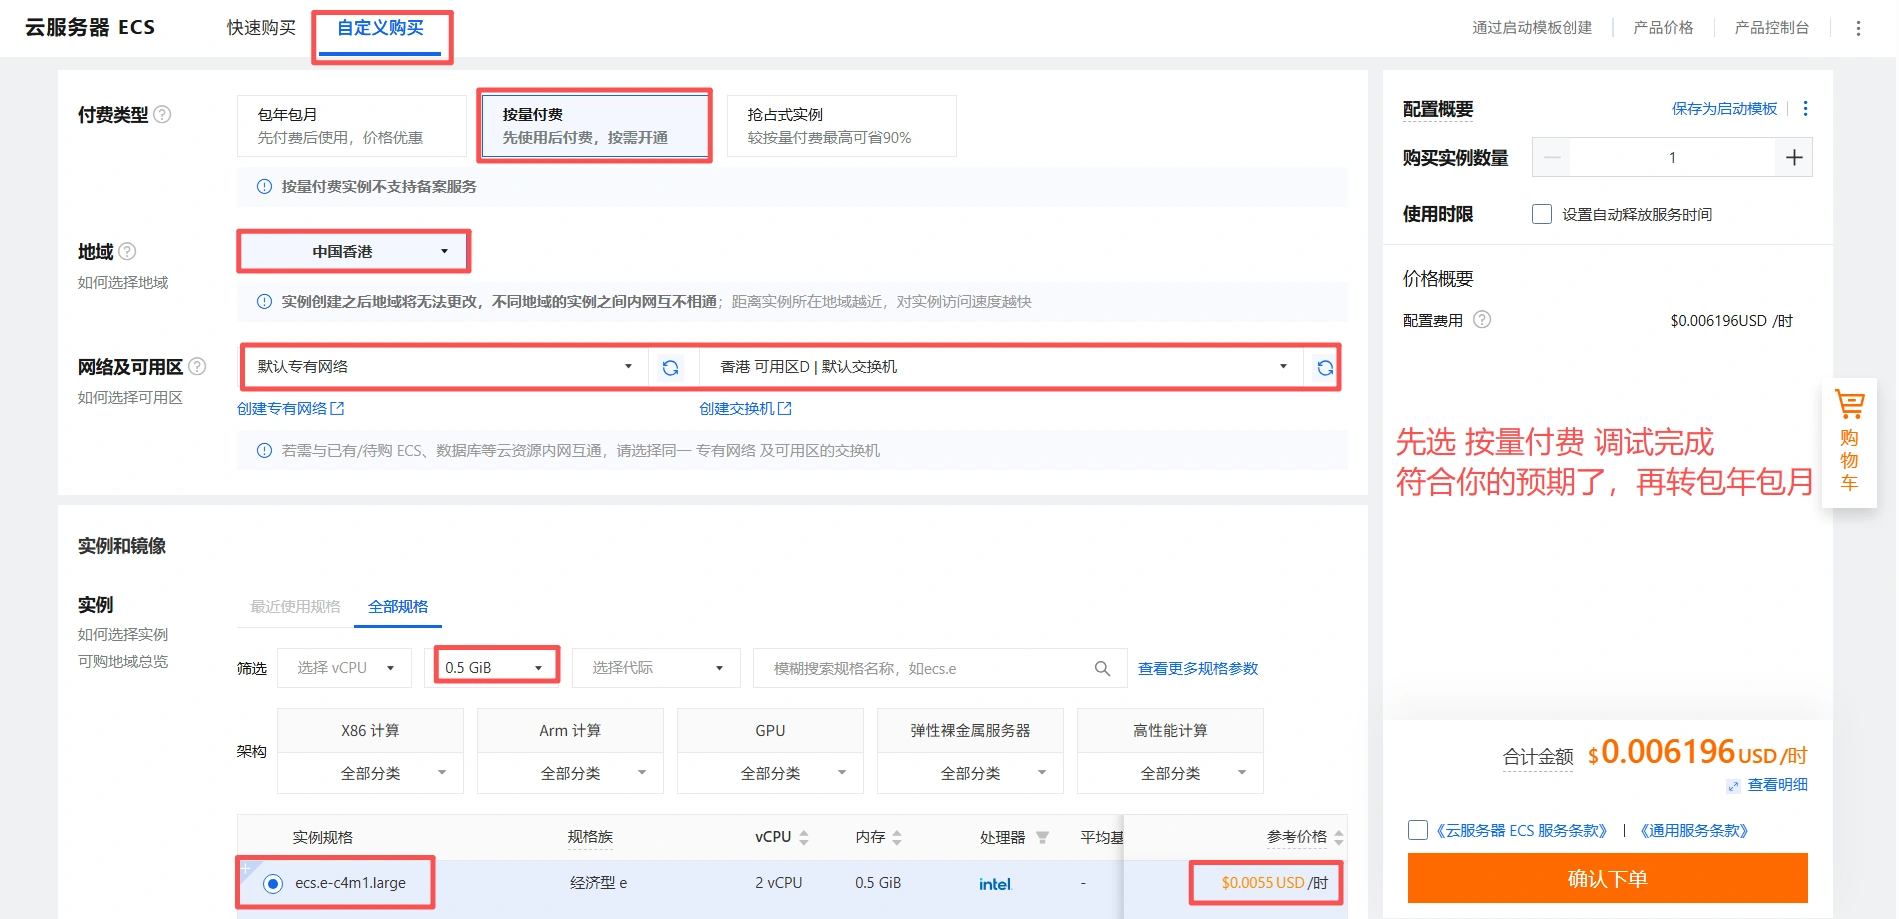Expand 全部分类 under GPU
1899x919 pixels.
click(x=770, y=773)
